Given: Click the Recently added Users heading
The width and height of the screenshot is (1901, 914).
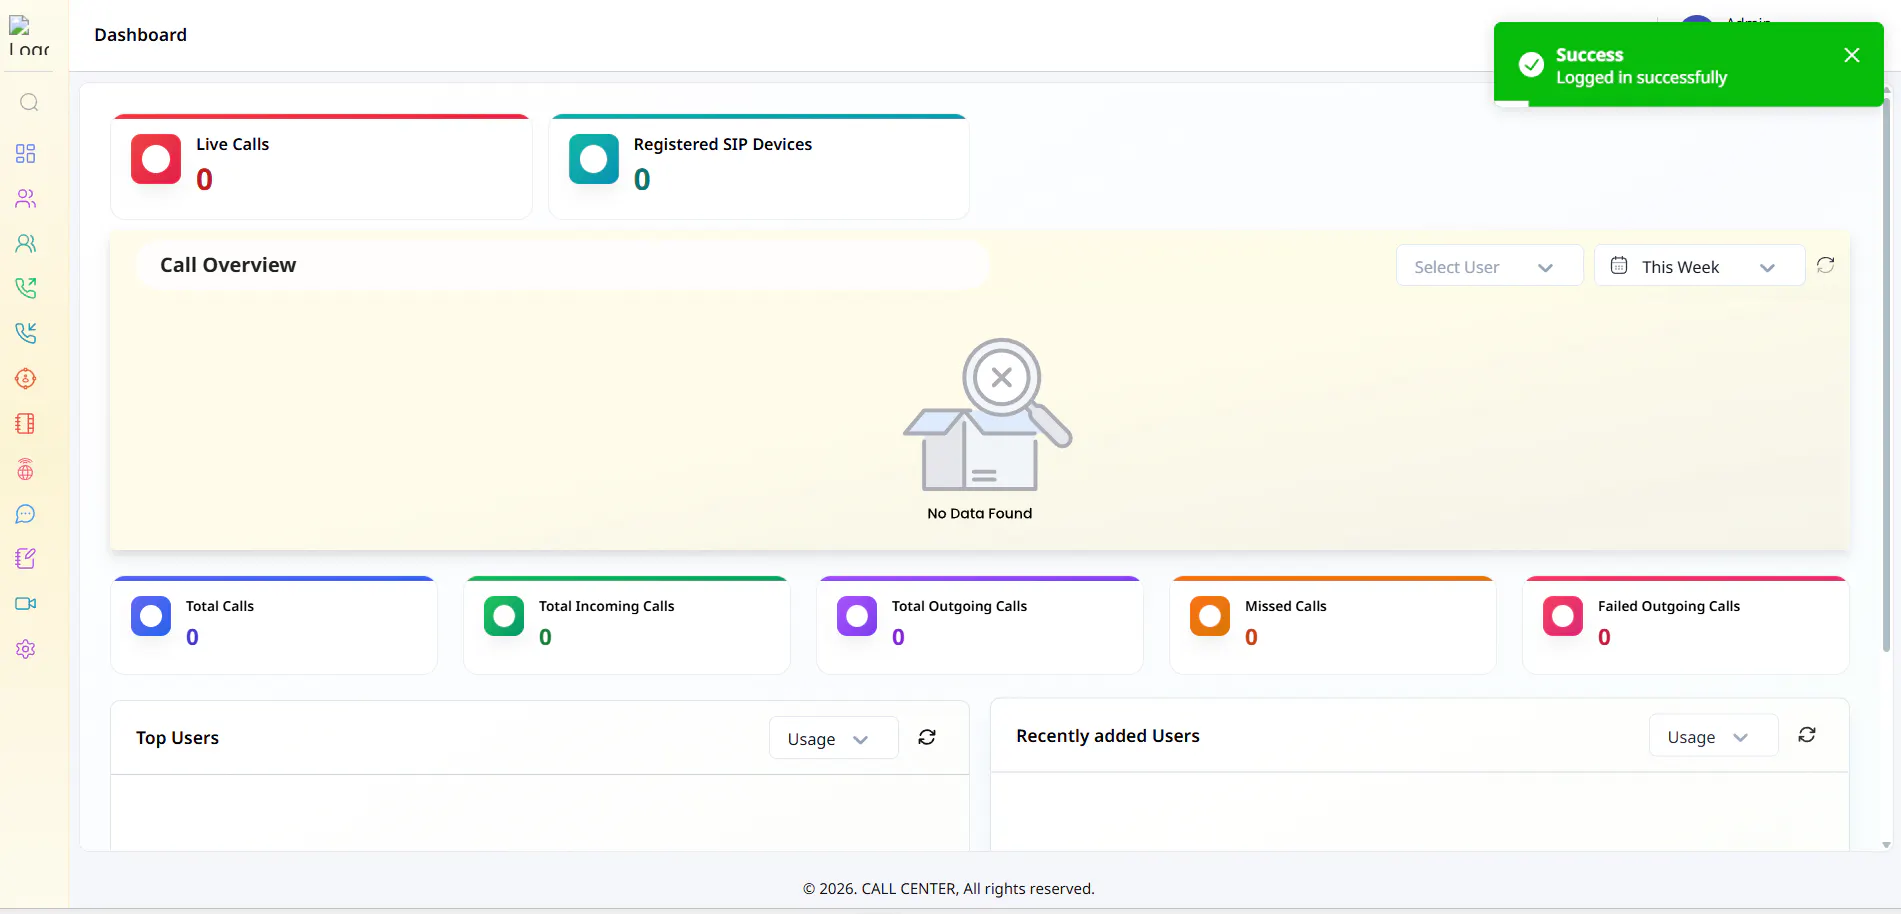Looking at the screenshot, I should pyautogui.click(x=1108, y=736).
